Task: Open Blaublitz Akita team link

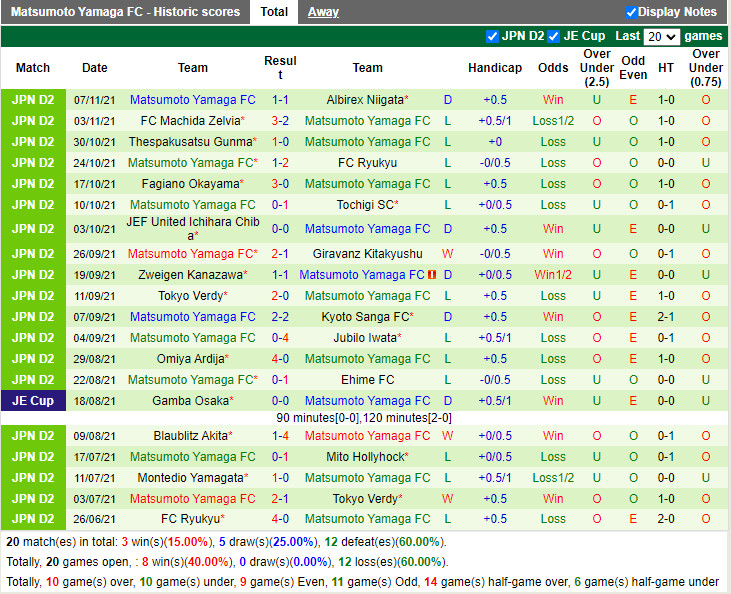Action: tap(190, 435)
